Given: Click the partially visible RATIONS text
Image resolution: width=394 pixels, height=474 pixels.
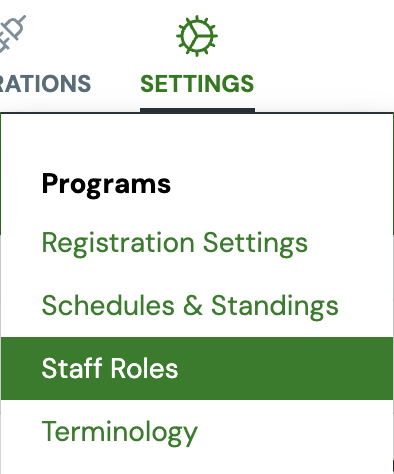Looking at the screenshot, I should (x=45, y=83).
